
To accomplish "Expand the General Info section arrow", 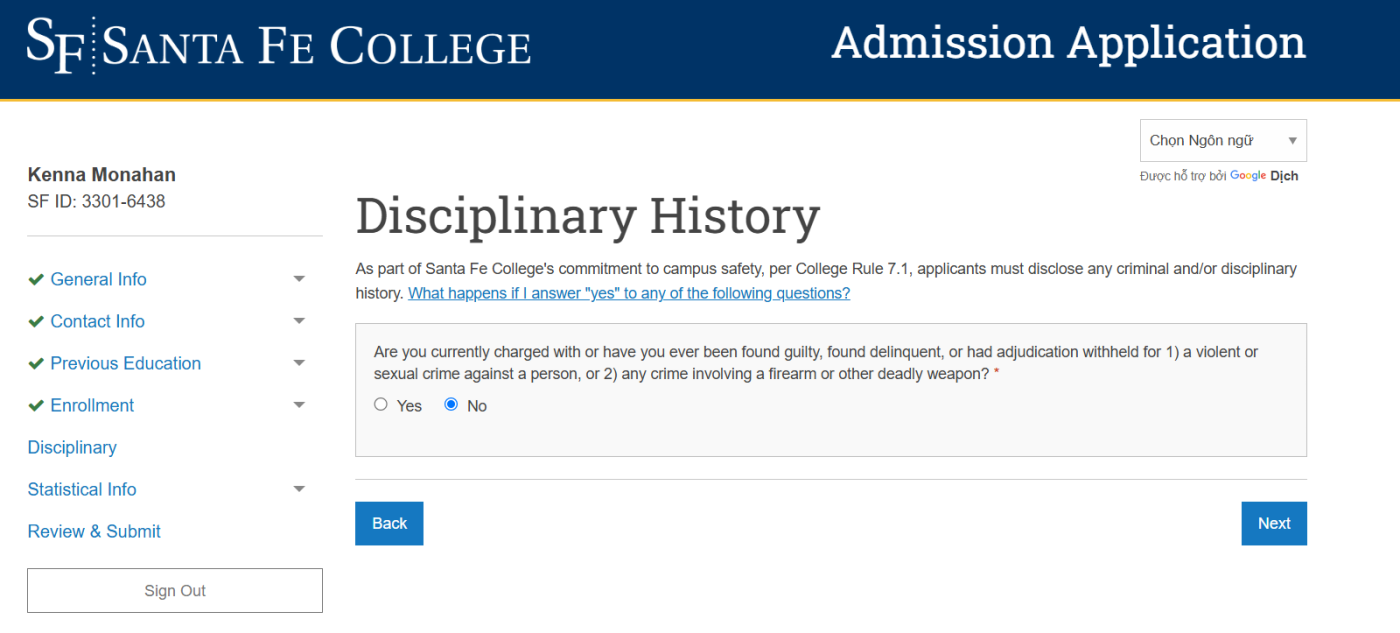I will (x=299, y=279).
